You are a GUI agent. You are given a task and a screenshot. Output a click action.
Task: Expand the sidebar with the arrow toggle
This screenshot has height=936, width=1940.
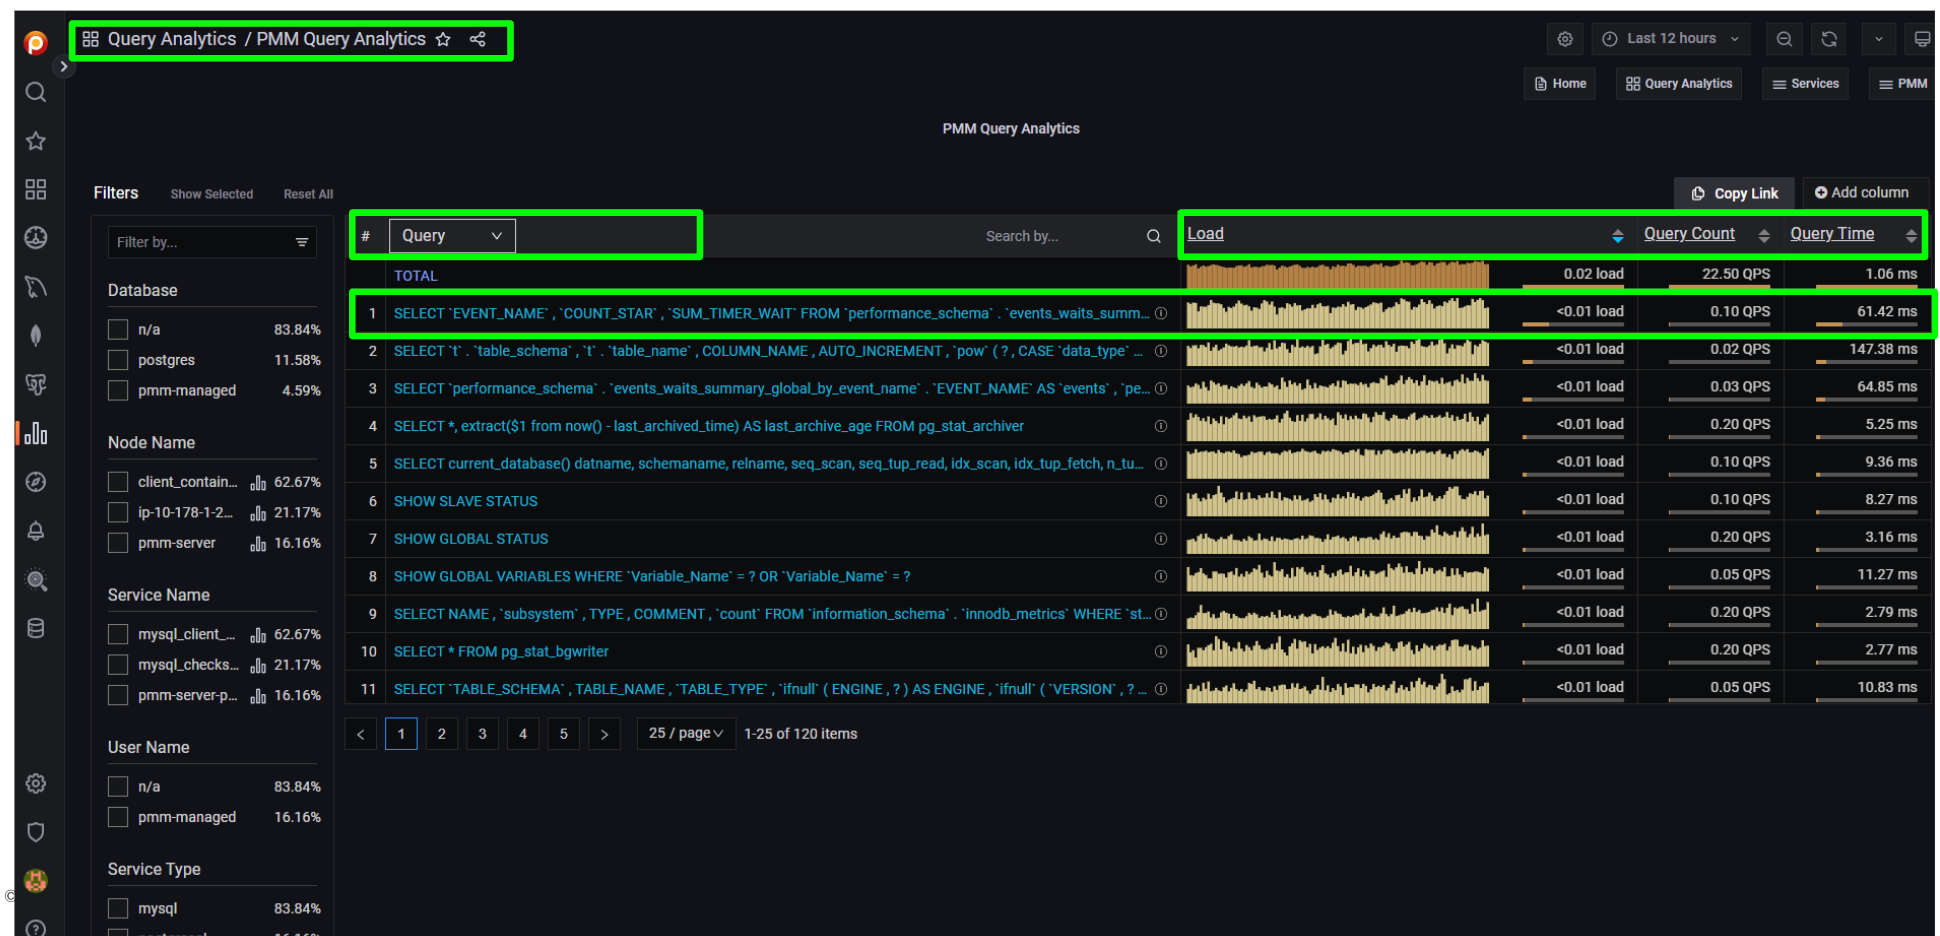[x=64, y=67]
